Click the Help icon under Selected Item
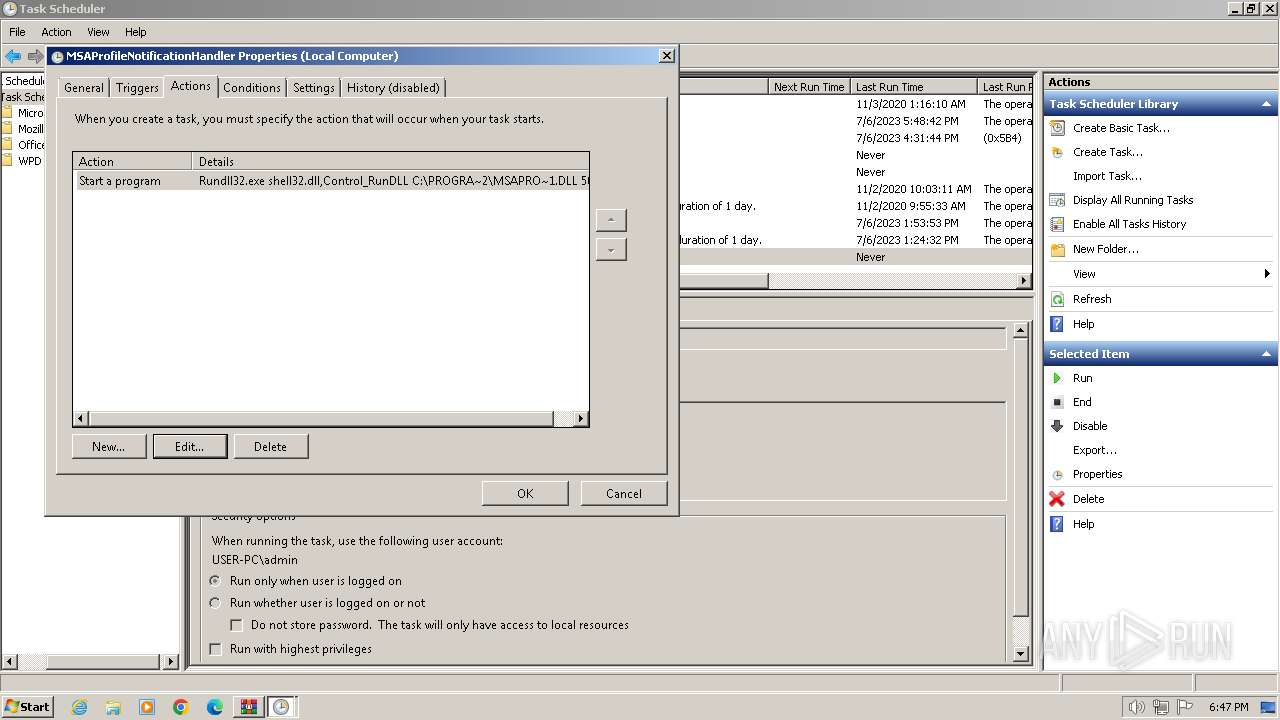Screen dimensions: 1280x720 point(1057,524)
